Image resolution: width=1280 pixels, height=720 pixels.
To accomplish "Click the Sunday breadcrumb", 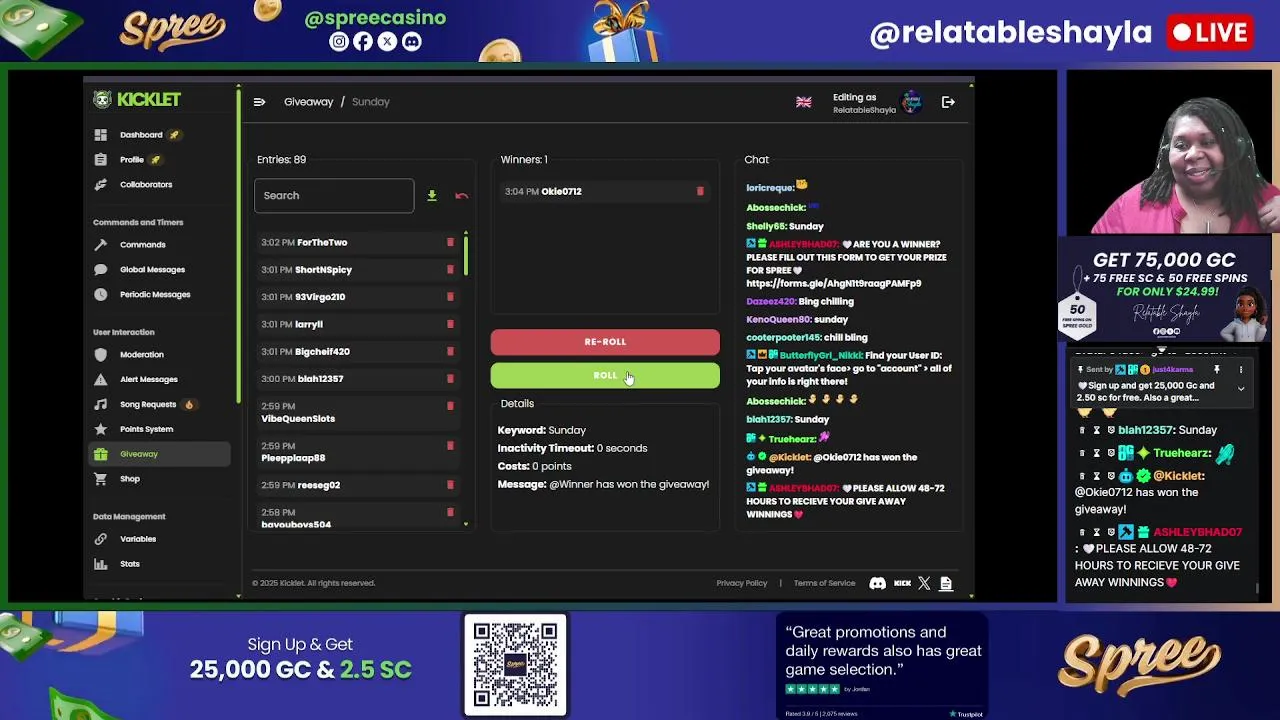I will point(370,102).
